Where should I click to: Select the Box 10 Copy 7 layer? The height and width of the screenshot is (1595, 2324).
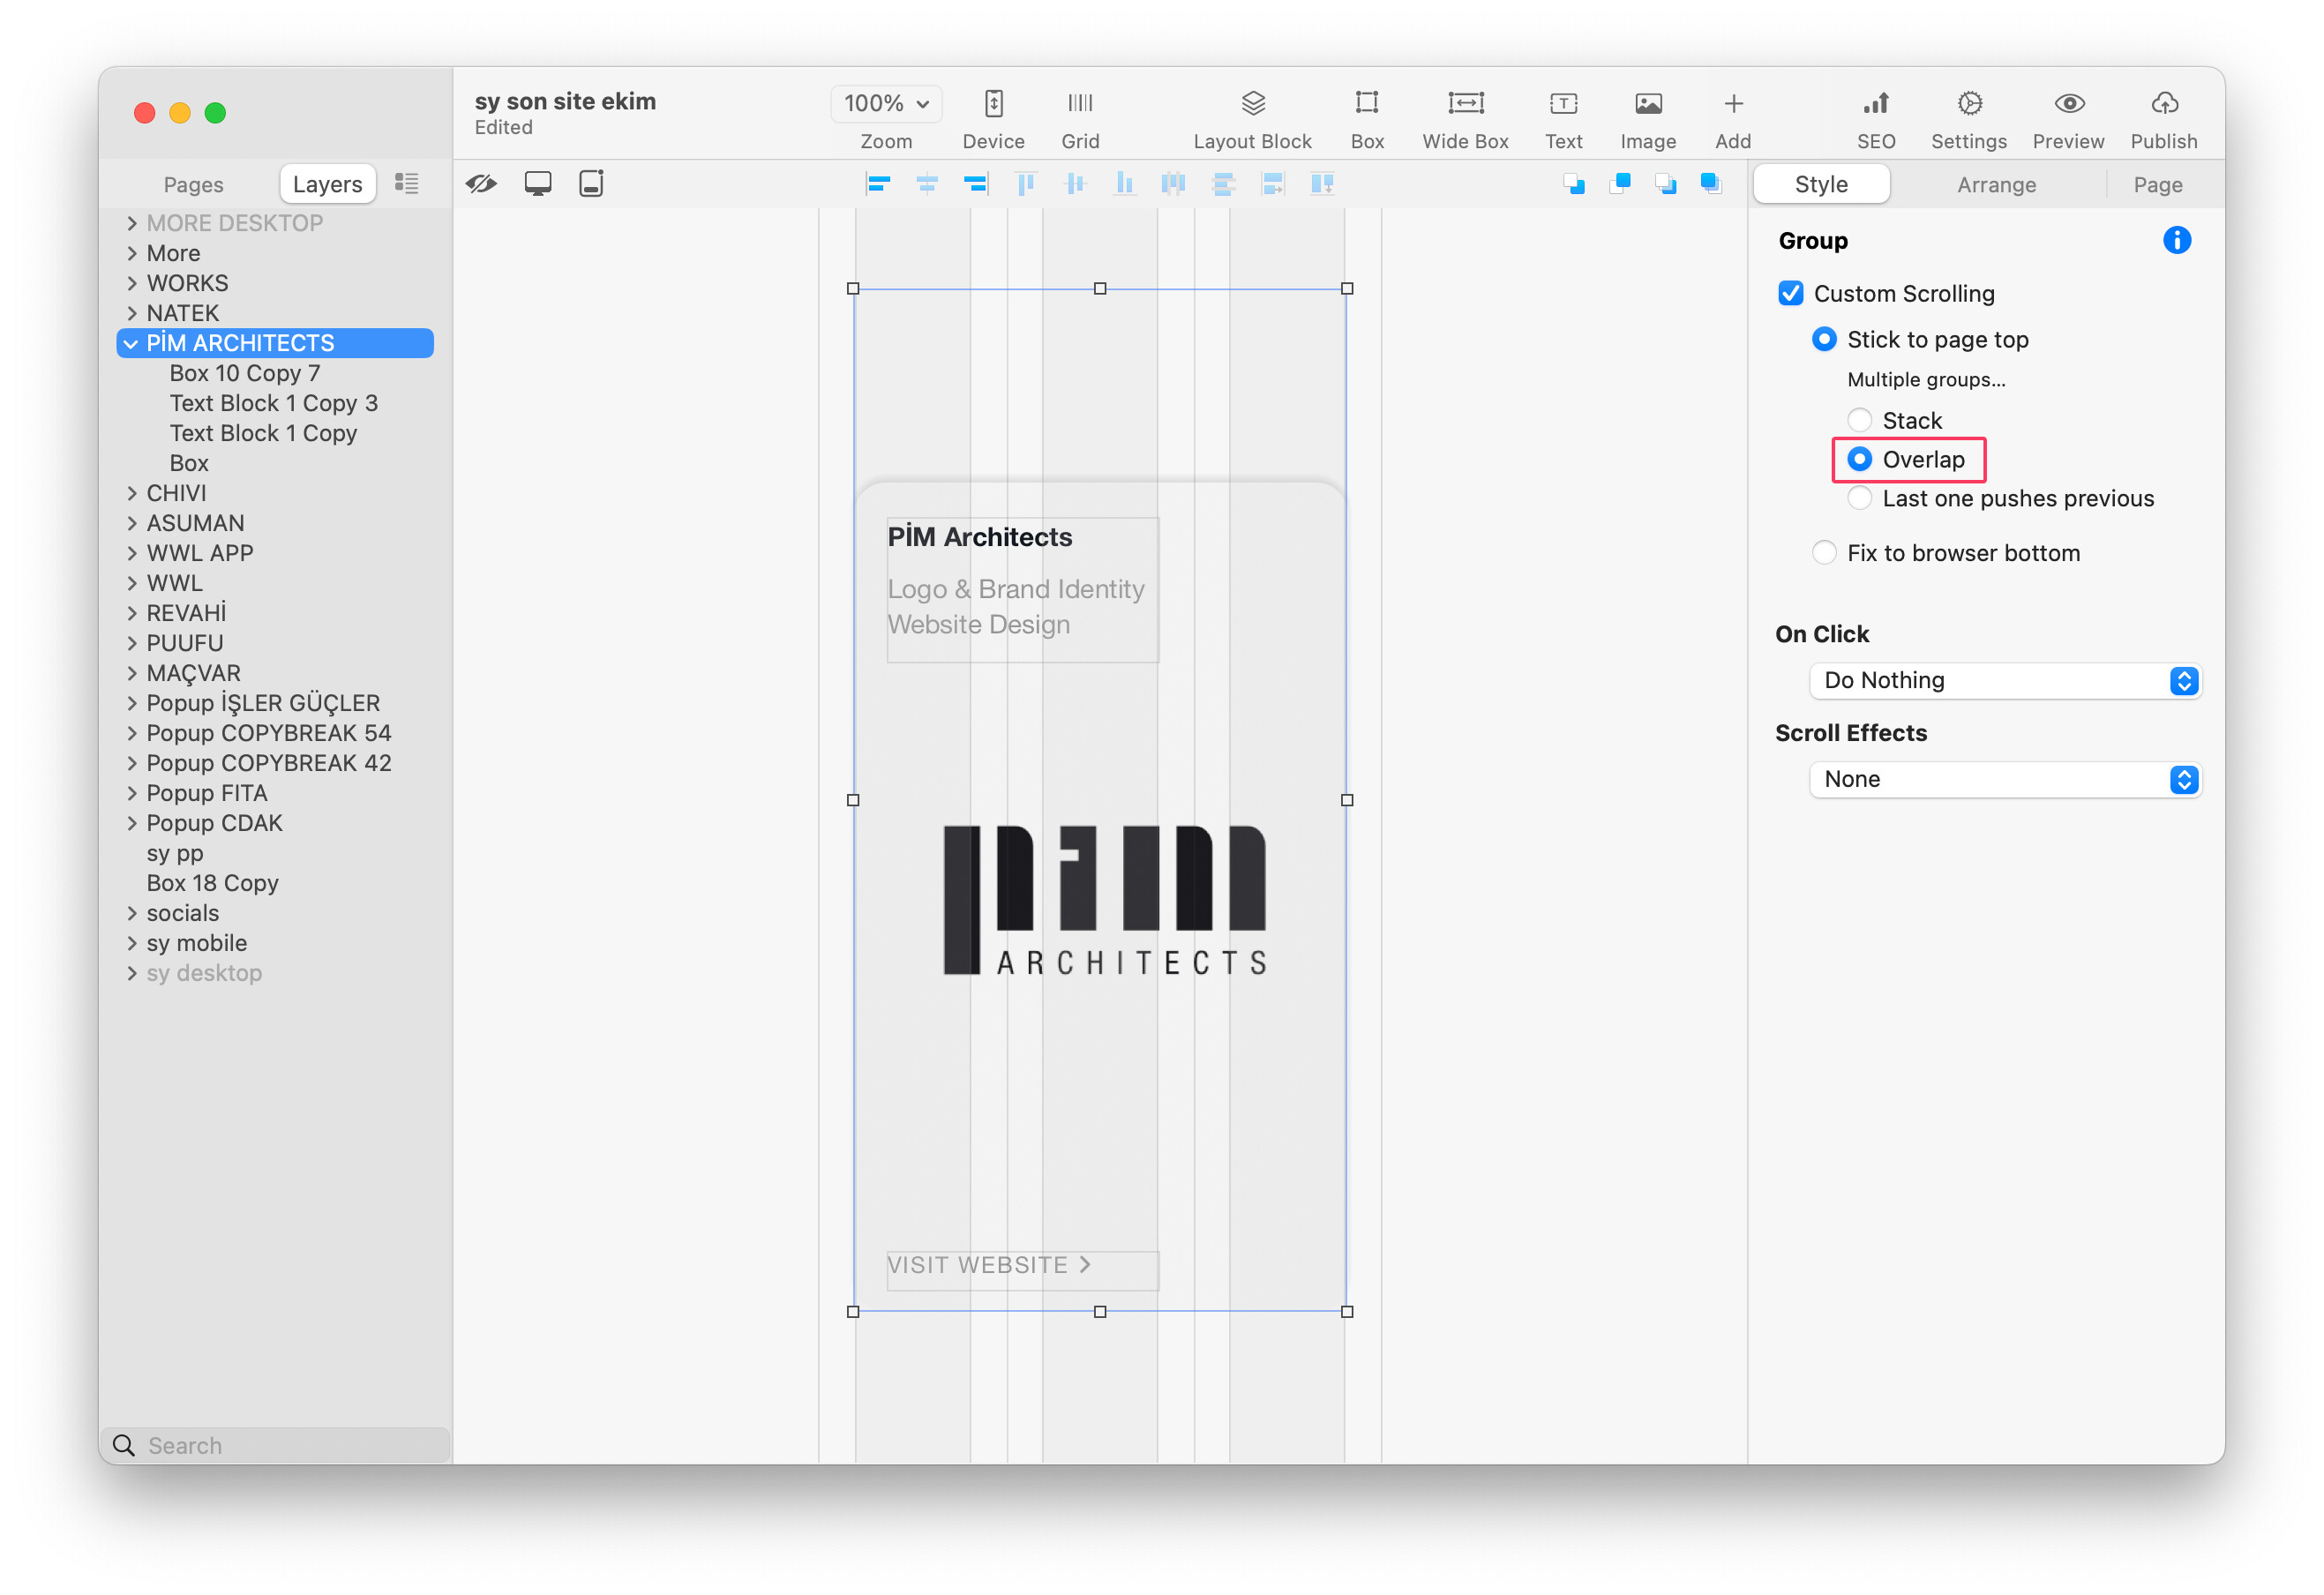[x=244, y=373]
